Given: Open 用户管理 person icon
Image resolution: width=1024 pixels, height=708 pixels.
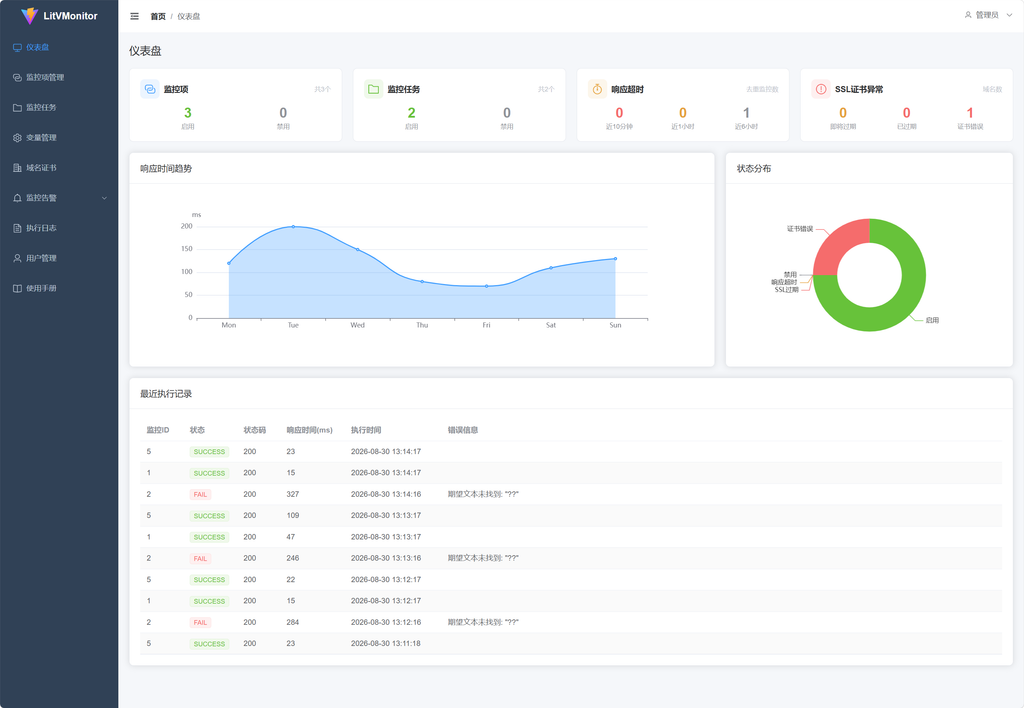Looking at the screenshot, I should point(17,258).
